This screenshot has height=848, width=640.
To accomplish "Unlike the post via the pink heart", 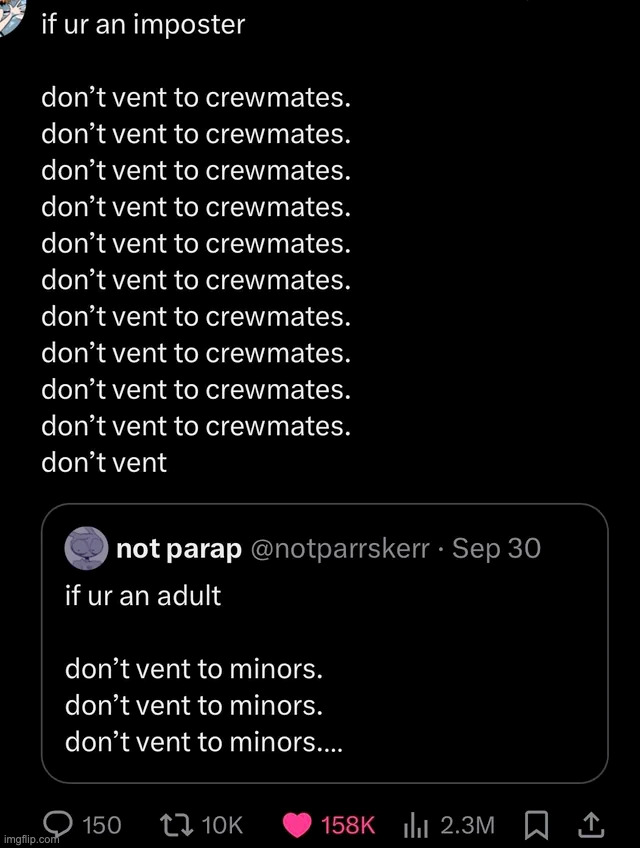I will tap(297, 824).
